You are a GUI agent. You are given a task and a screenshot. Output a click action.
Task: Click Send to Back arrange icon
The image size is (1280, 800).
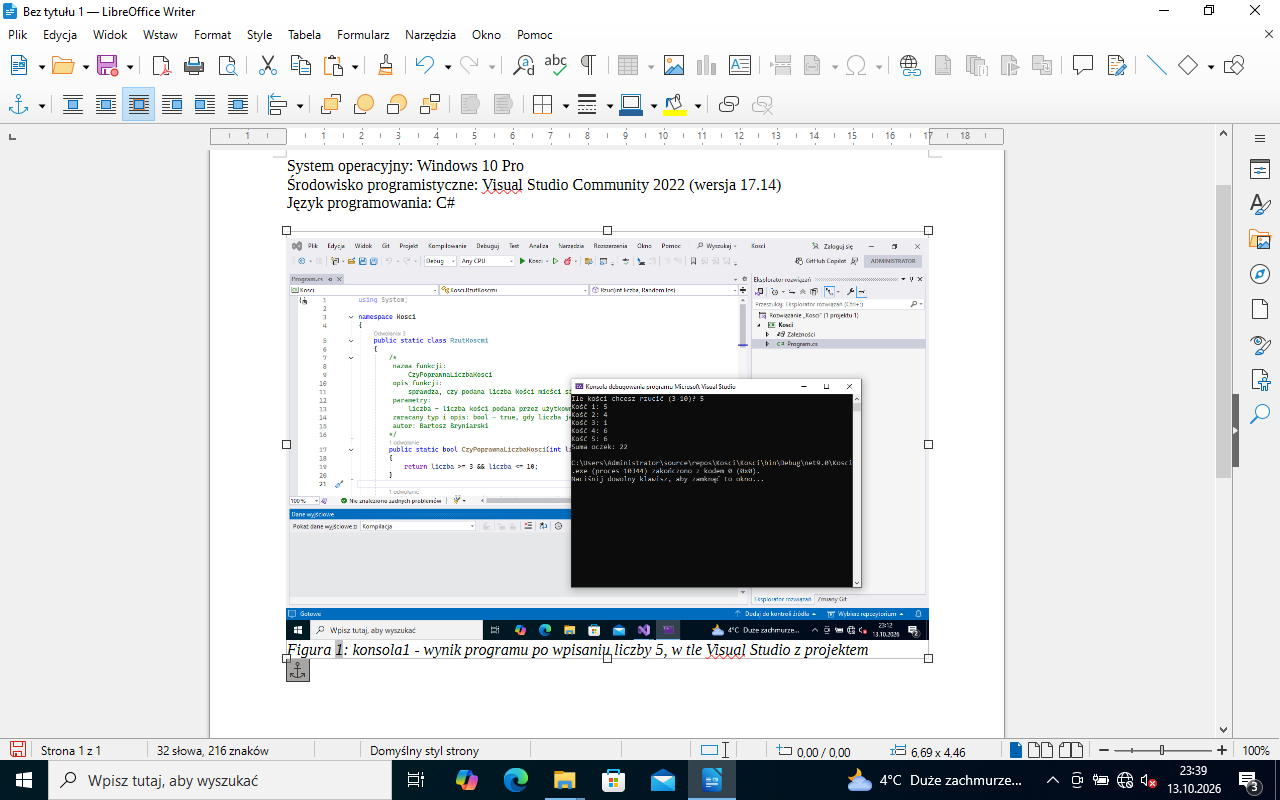[x=430, y=104]
